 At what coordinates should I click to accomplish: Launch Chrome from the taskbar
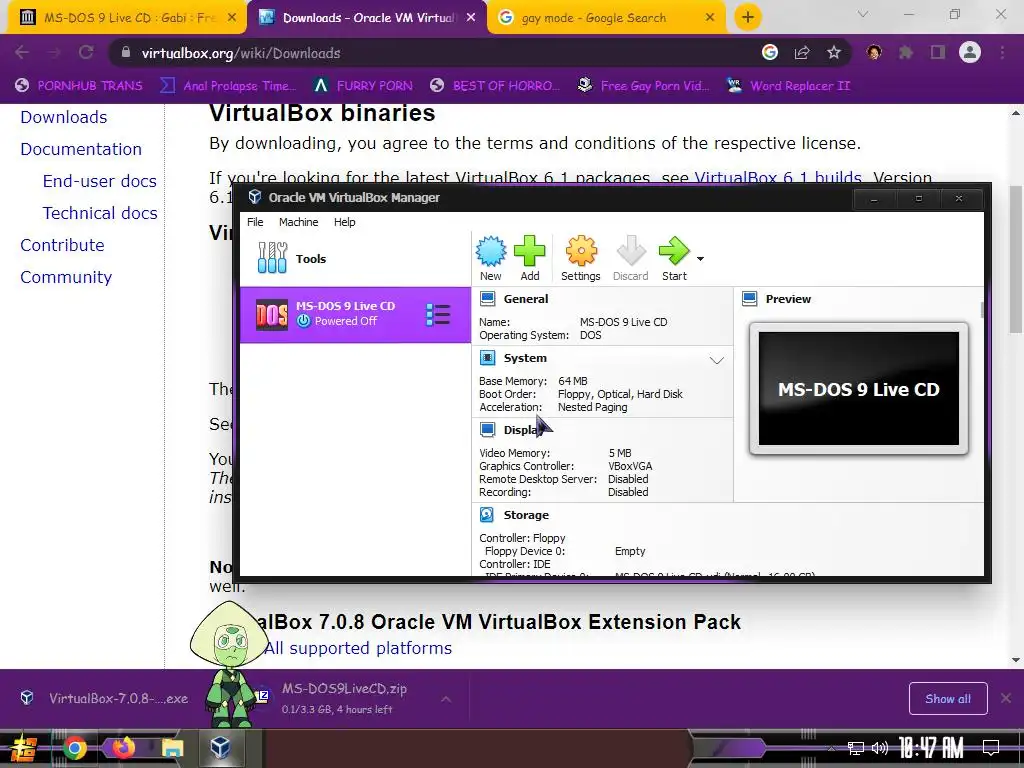click(74, 748)
